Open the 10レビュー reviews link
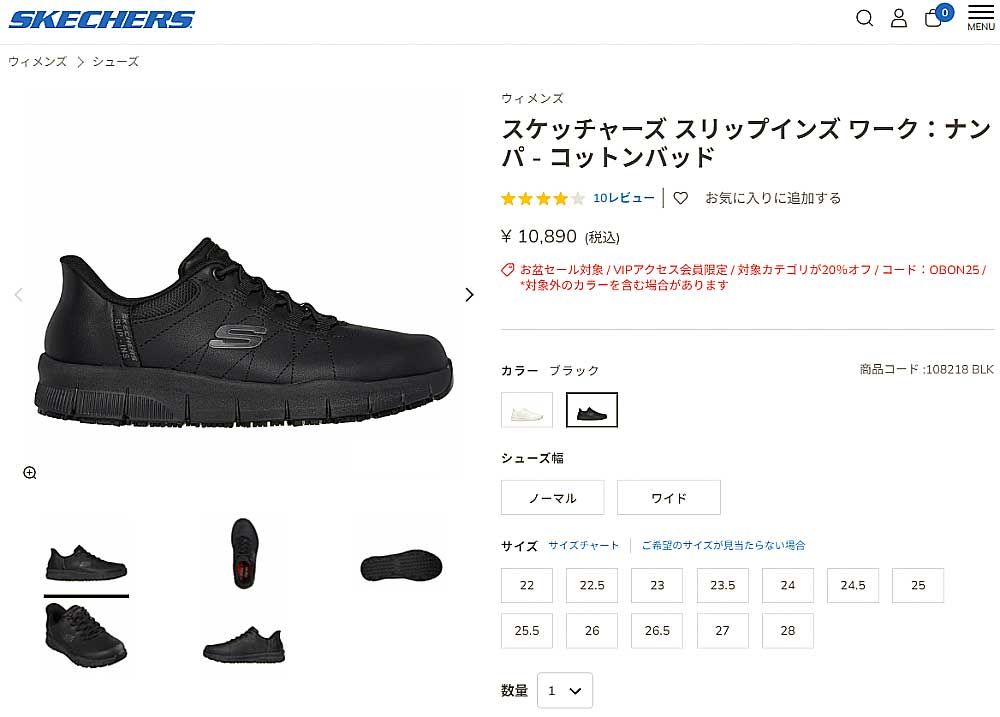Image resolution: width=1000 pixels, height=717 pixels. coord(624,198)
